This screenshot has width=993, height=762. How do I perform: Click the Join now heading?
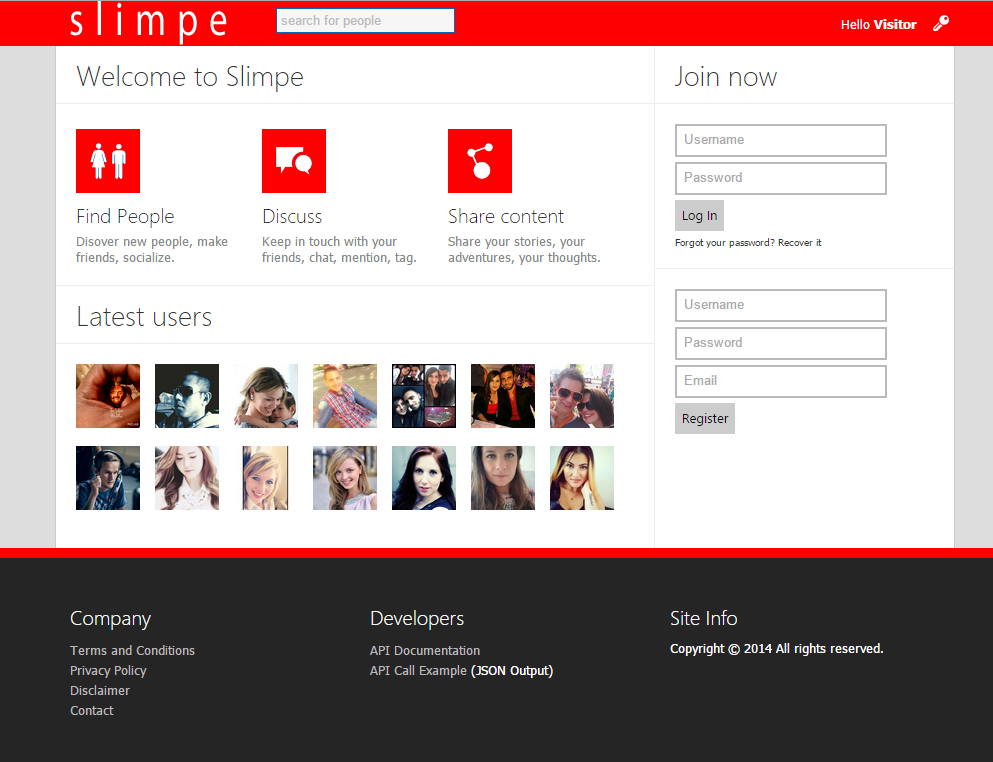tap(726, 77)
